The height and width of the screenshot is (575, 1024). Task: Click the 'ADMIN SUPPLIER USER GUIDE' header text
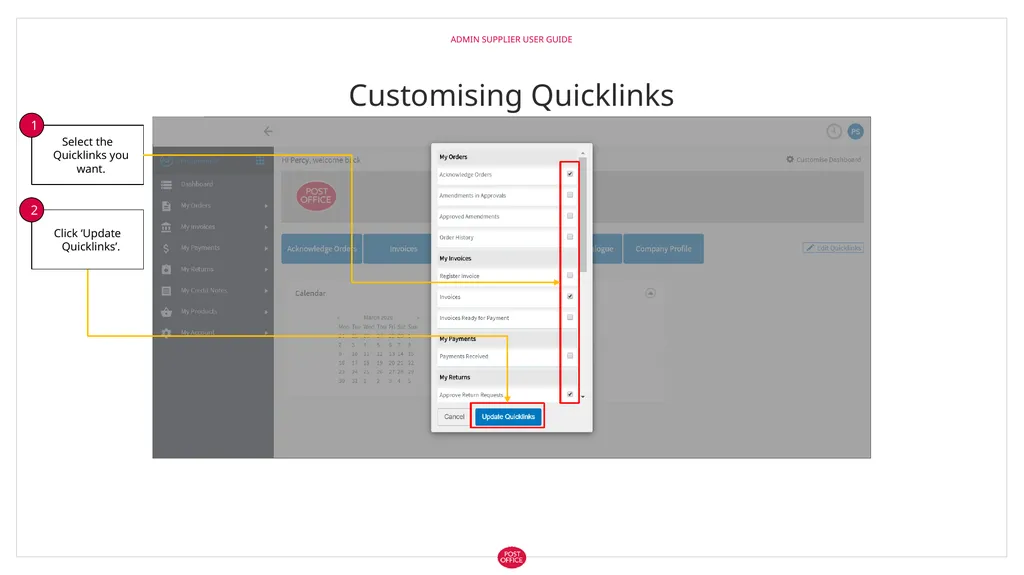point(511,39)
